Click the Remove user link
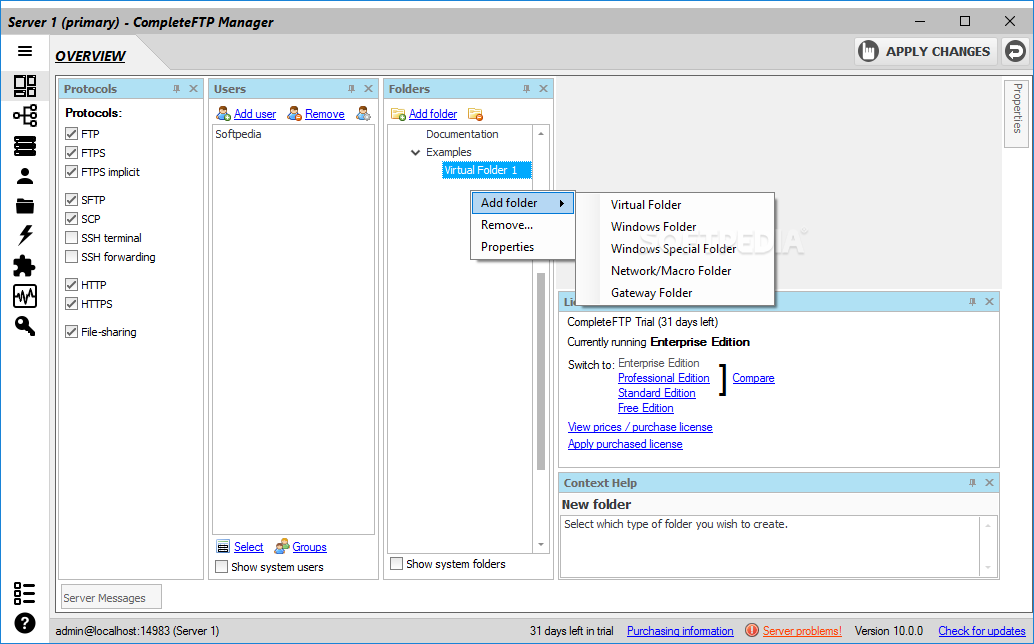This screenshot has width=1034, height=644. pos(324,114)
